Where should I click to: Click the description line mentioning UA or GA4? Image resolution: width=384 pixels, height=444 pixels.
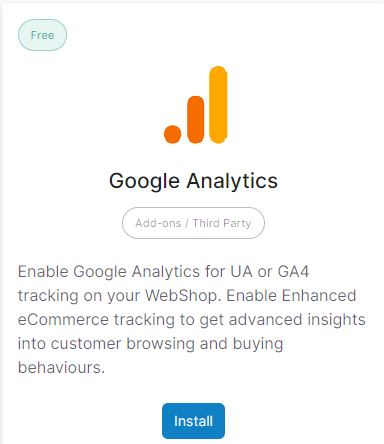click(x=163, y=272)
